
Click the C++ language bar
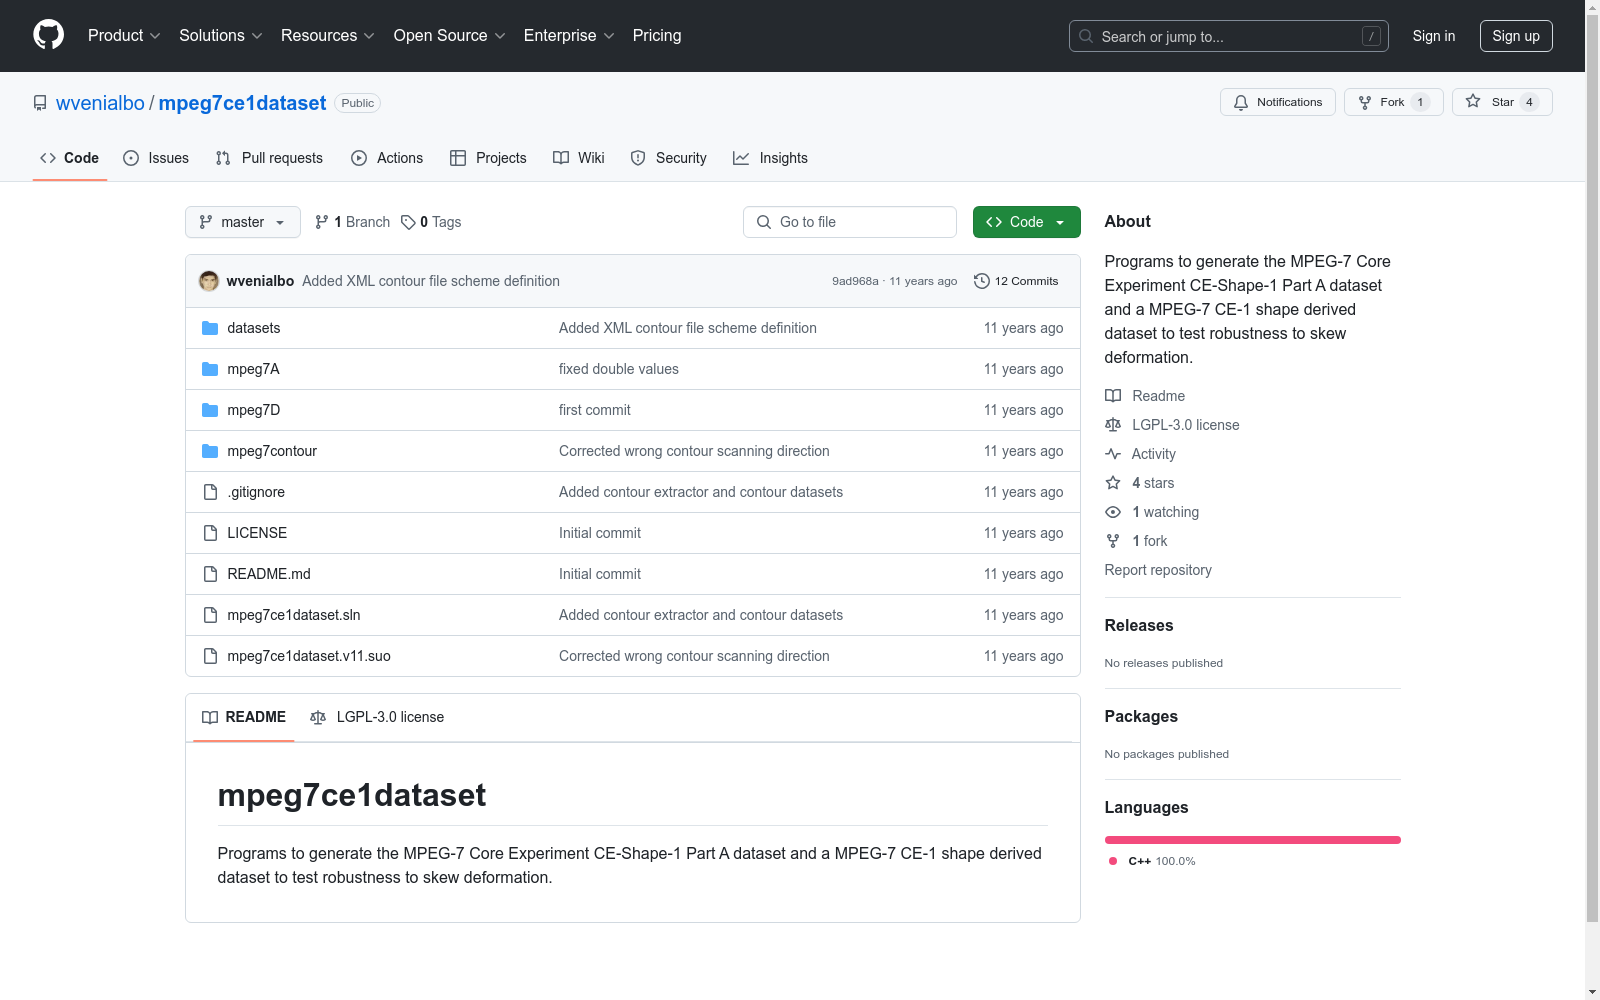point(1253,840)
